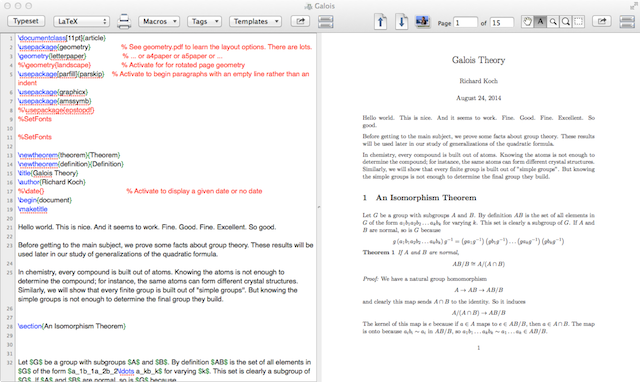Toggle the preview pane split view icon
This screenshot has height=382, width=640.
click(x=627, y=21)
